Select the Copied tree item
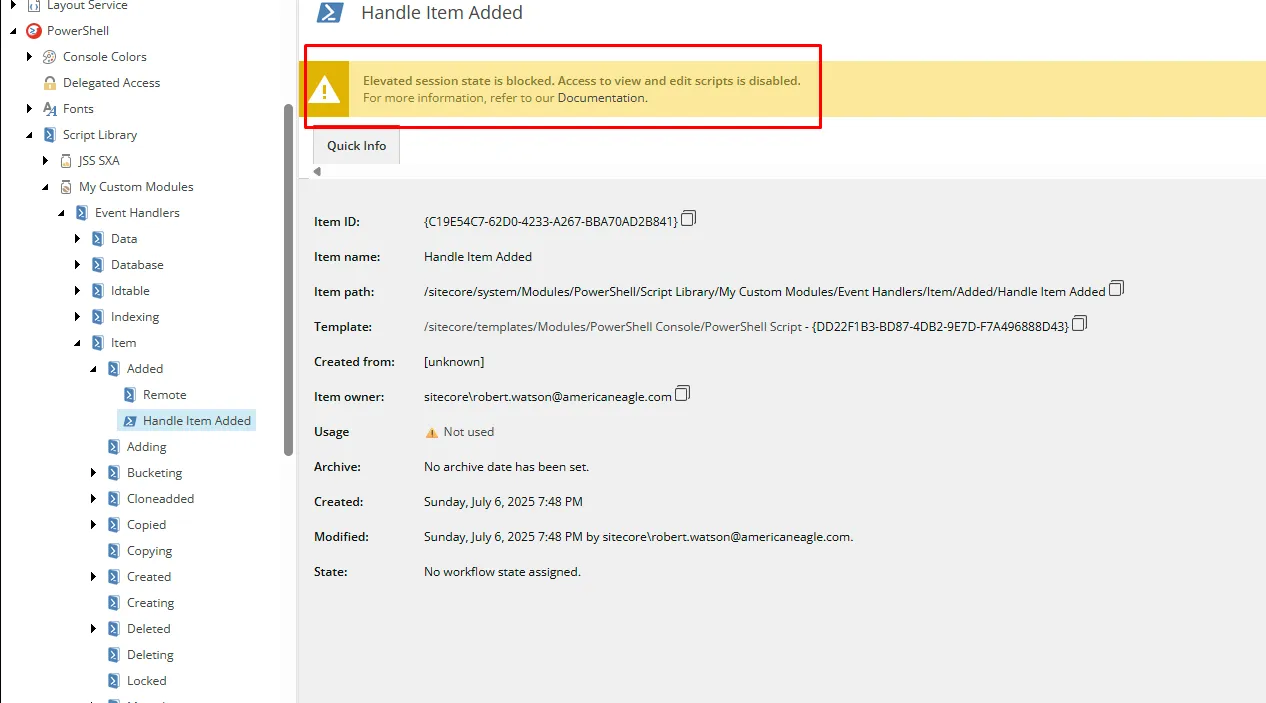 tap(147, 525)
